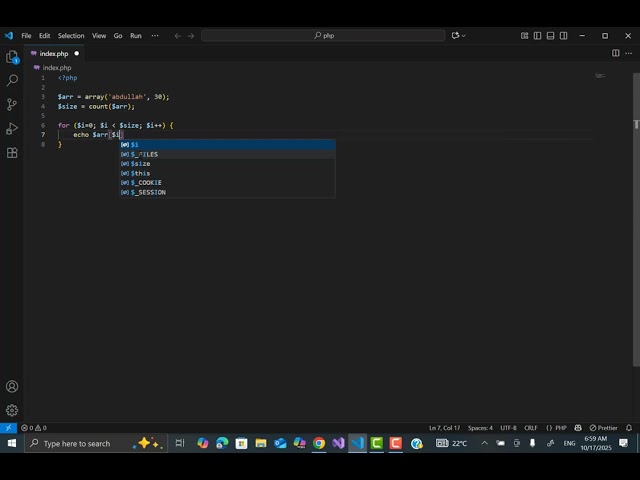The width and height of the screenshot is (640, 480).
Task: Open the Extensions view
Action: point(12,153)
